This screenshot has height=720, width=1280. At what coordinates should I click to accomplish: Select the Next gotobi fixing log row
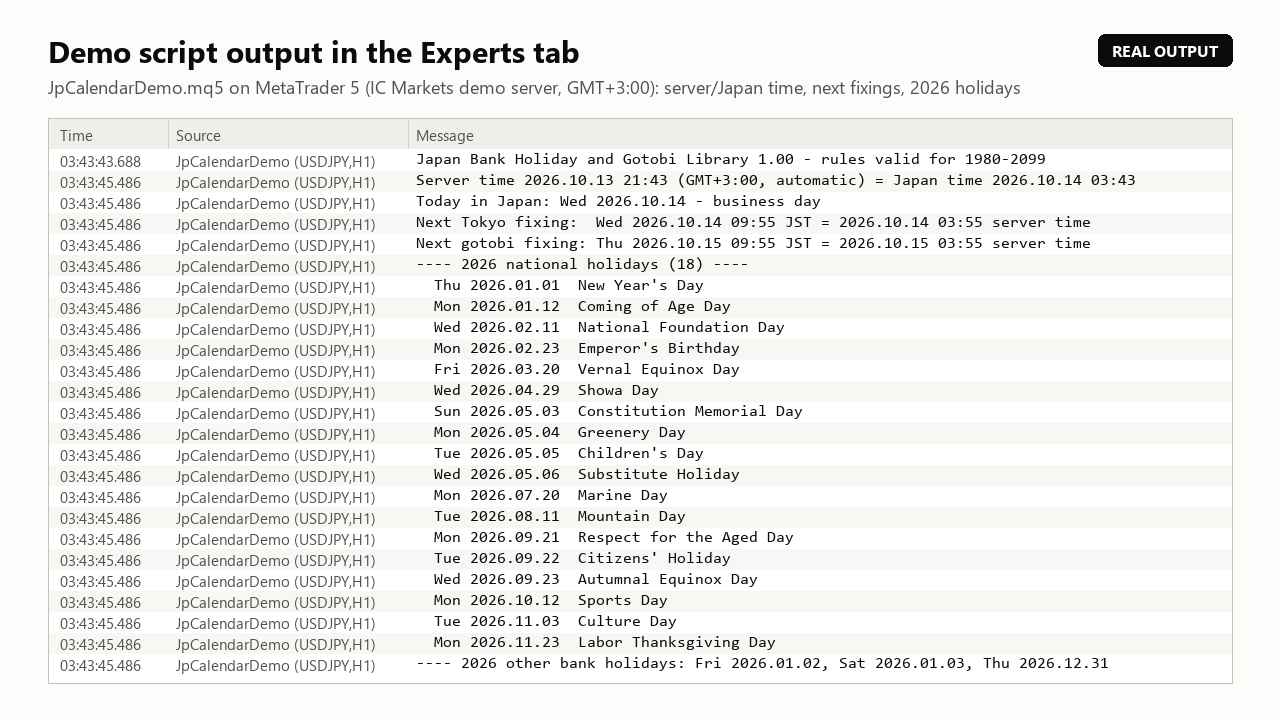click(640, 244)
